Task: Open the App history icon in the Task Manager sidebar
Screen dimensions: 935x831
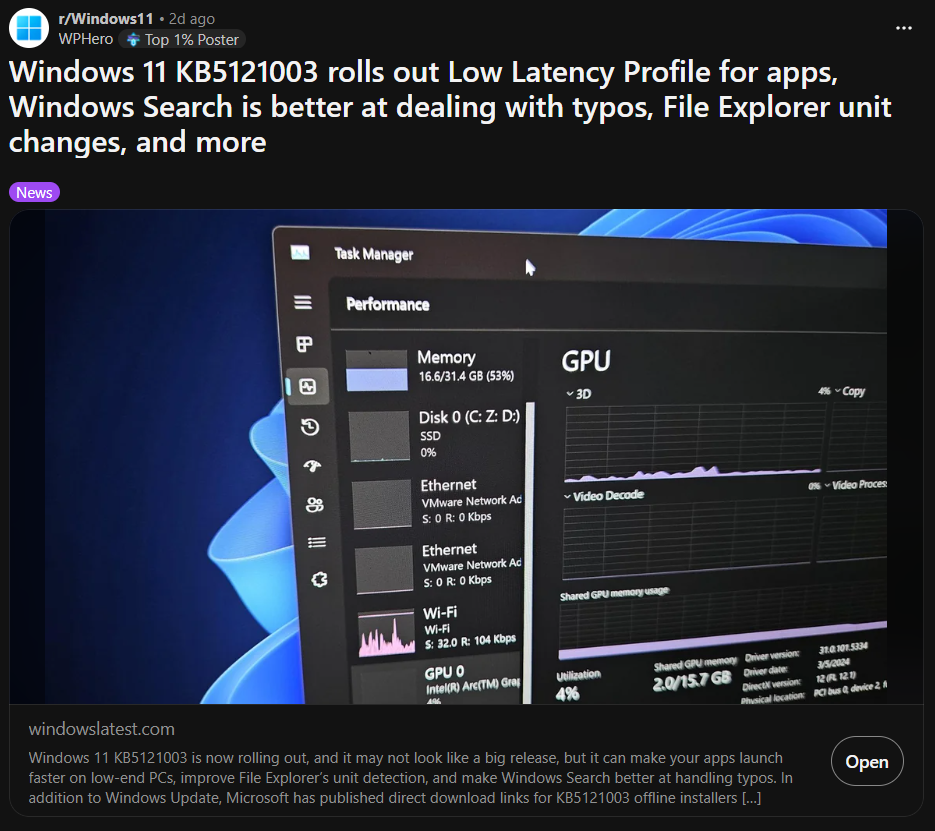Action: 310,427
